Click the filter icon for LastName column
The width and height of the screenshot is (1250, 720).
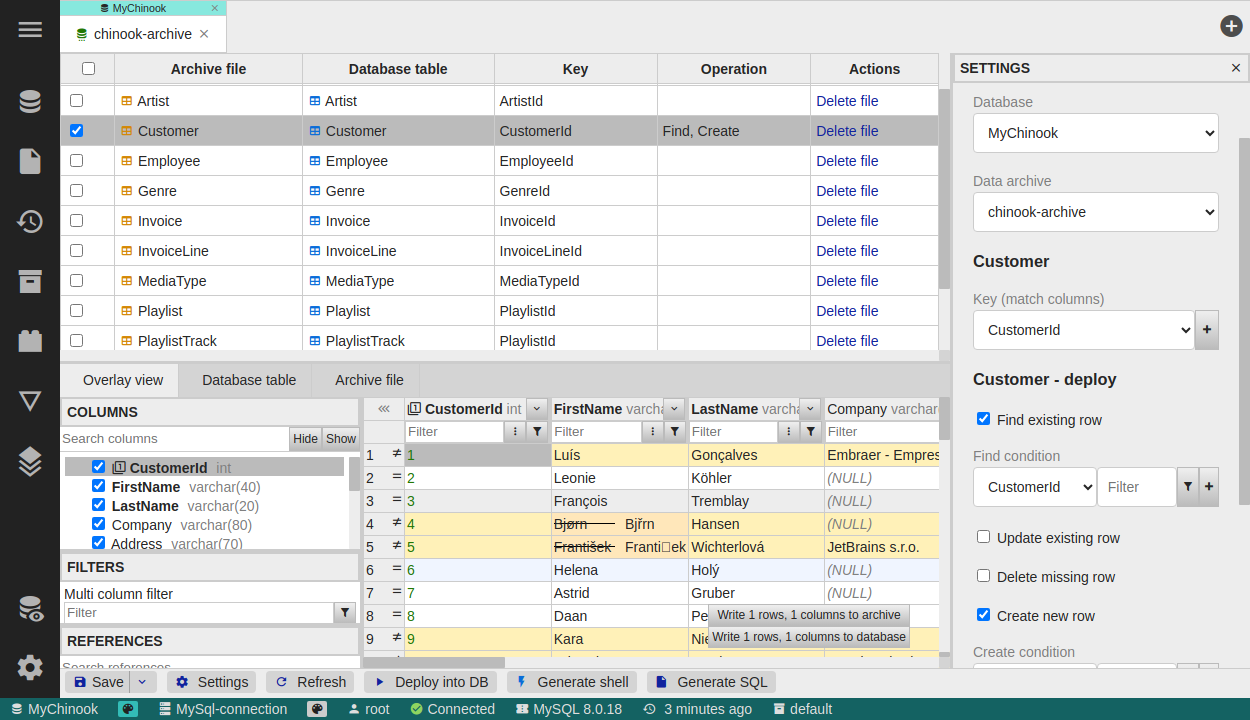pos(811,432)
